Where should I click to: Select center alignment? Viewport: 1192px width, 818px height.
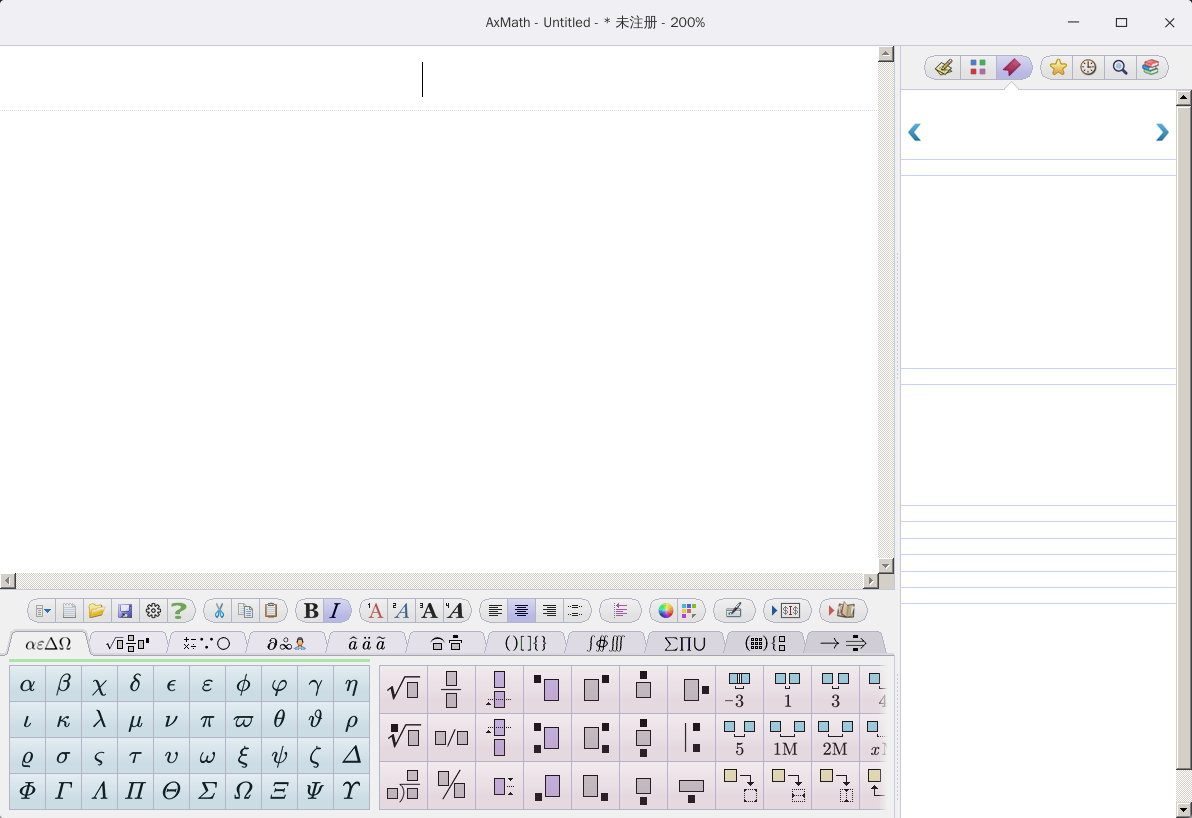(521, 611)
